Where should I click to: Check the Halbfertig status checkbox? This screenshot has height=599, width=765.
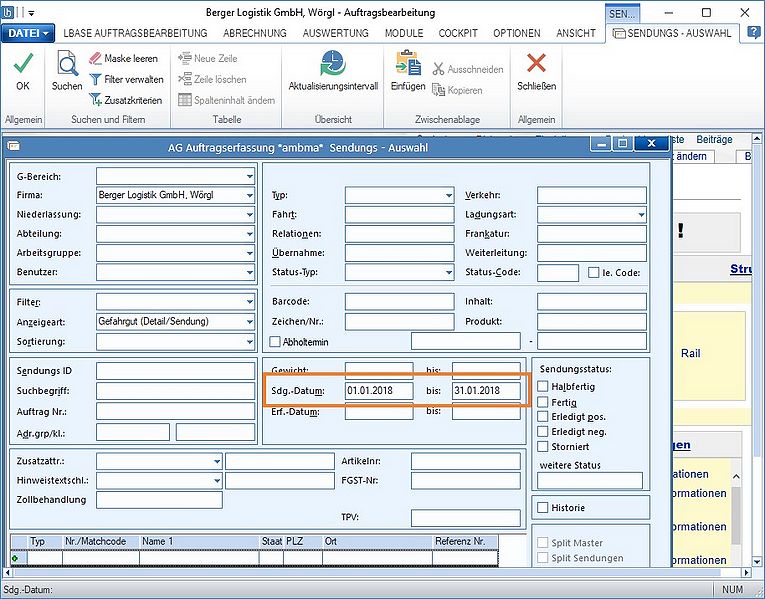(543, 386)
